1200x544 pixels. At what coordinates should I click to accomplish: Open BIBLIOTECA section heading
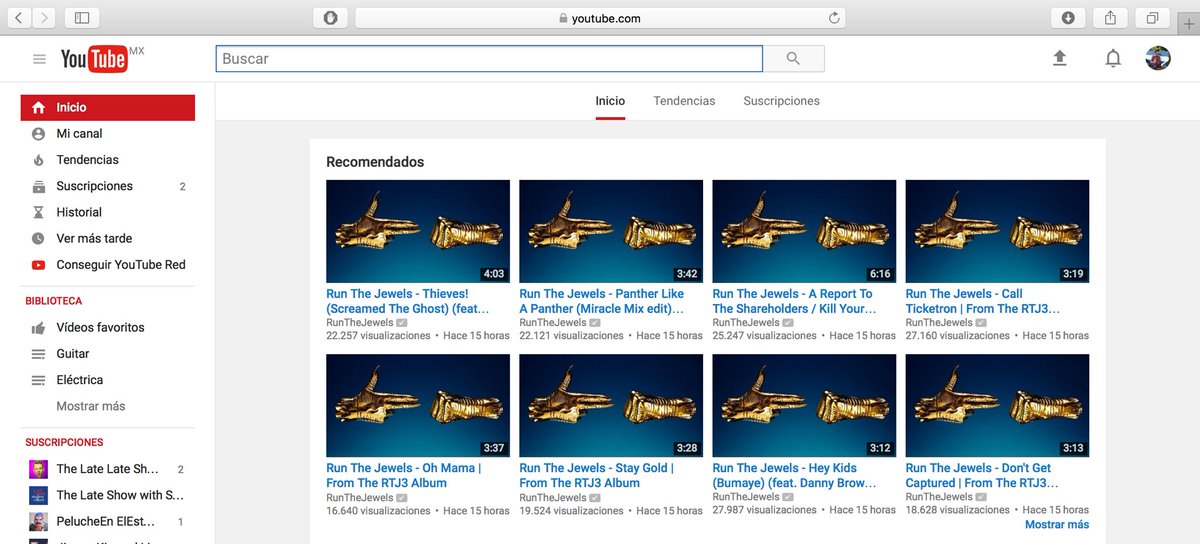point(54,301)
